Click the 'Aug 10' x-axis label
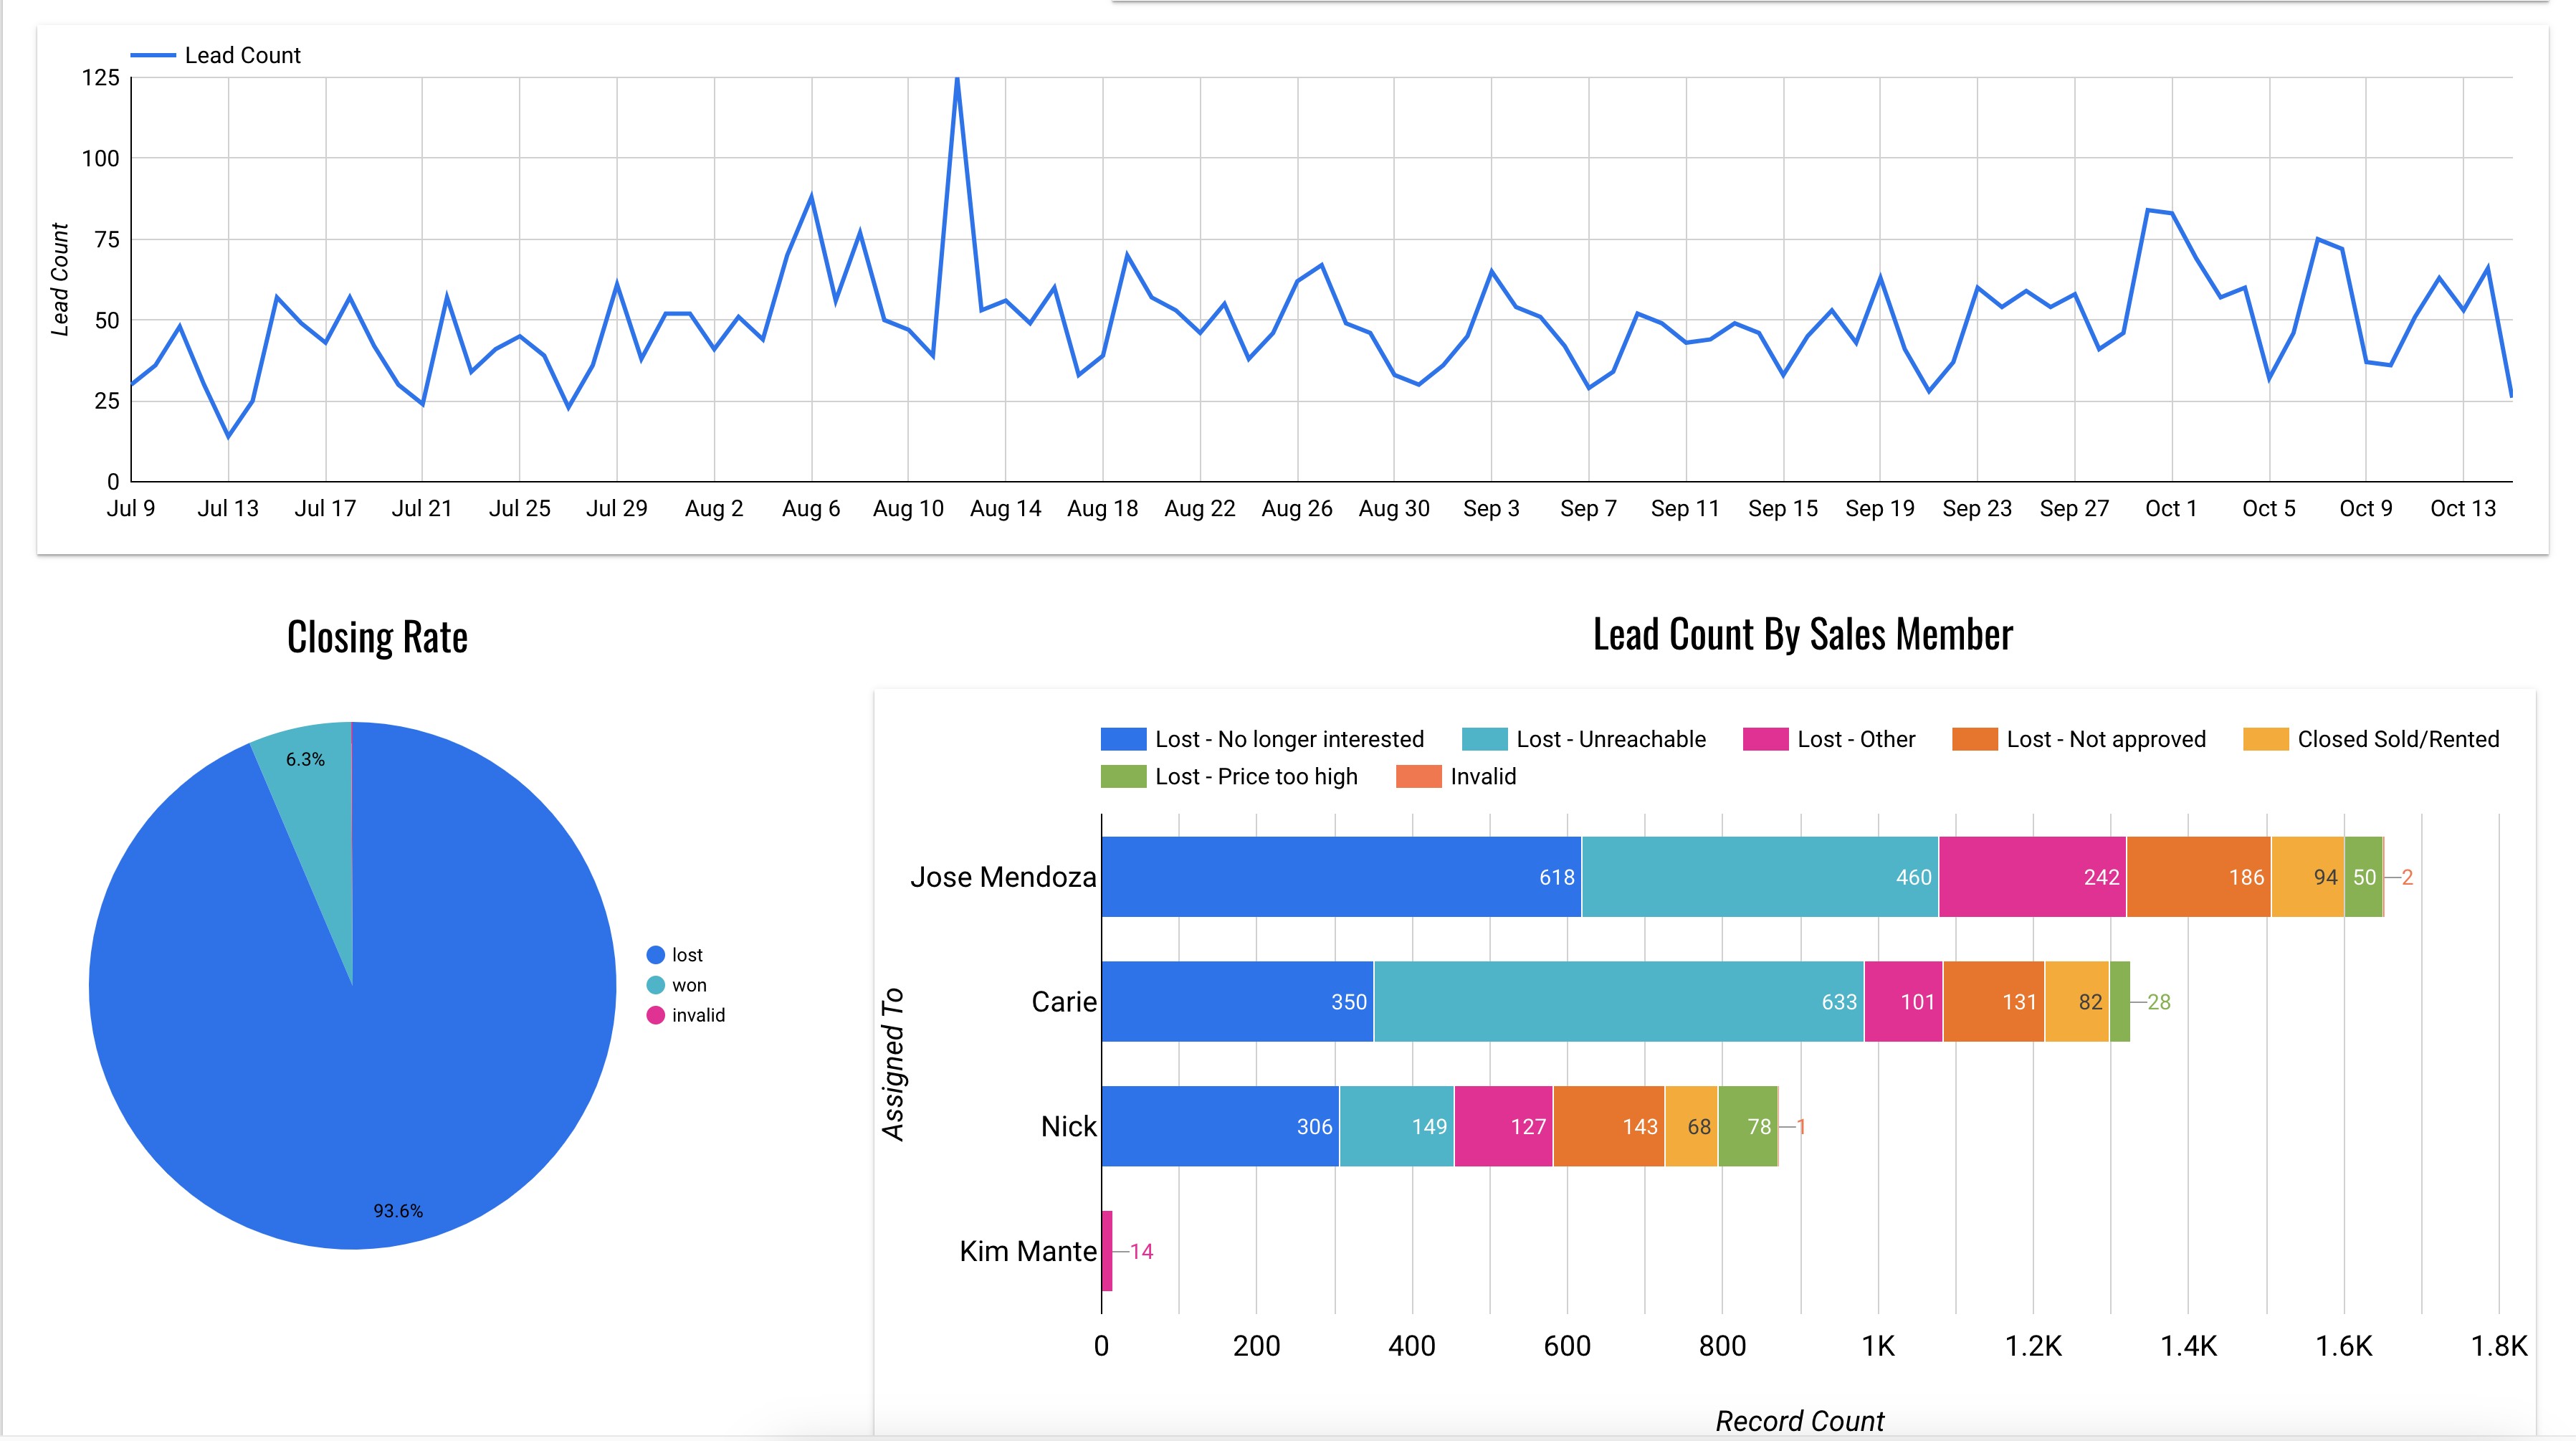Image resolution: width=2576 pixels, height=1441 pixels. click(908, 509)
